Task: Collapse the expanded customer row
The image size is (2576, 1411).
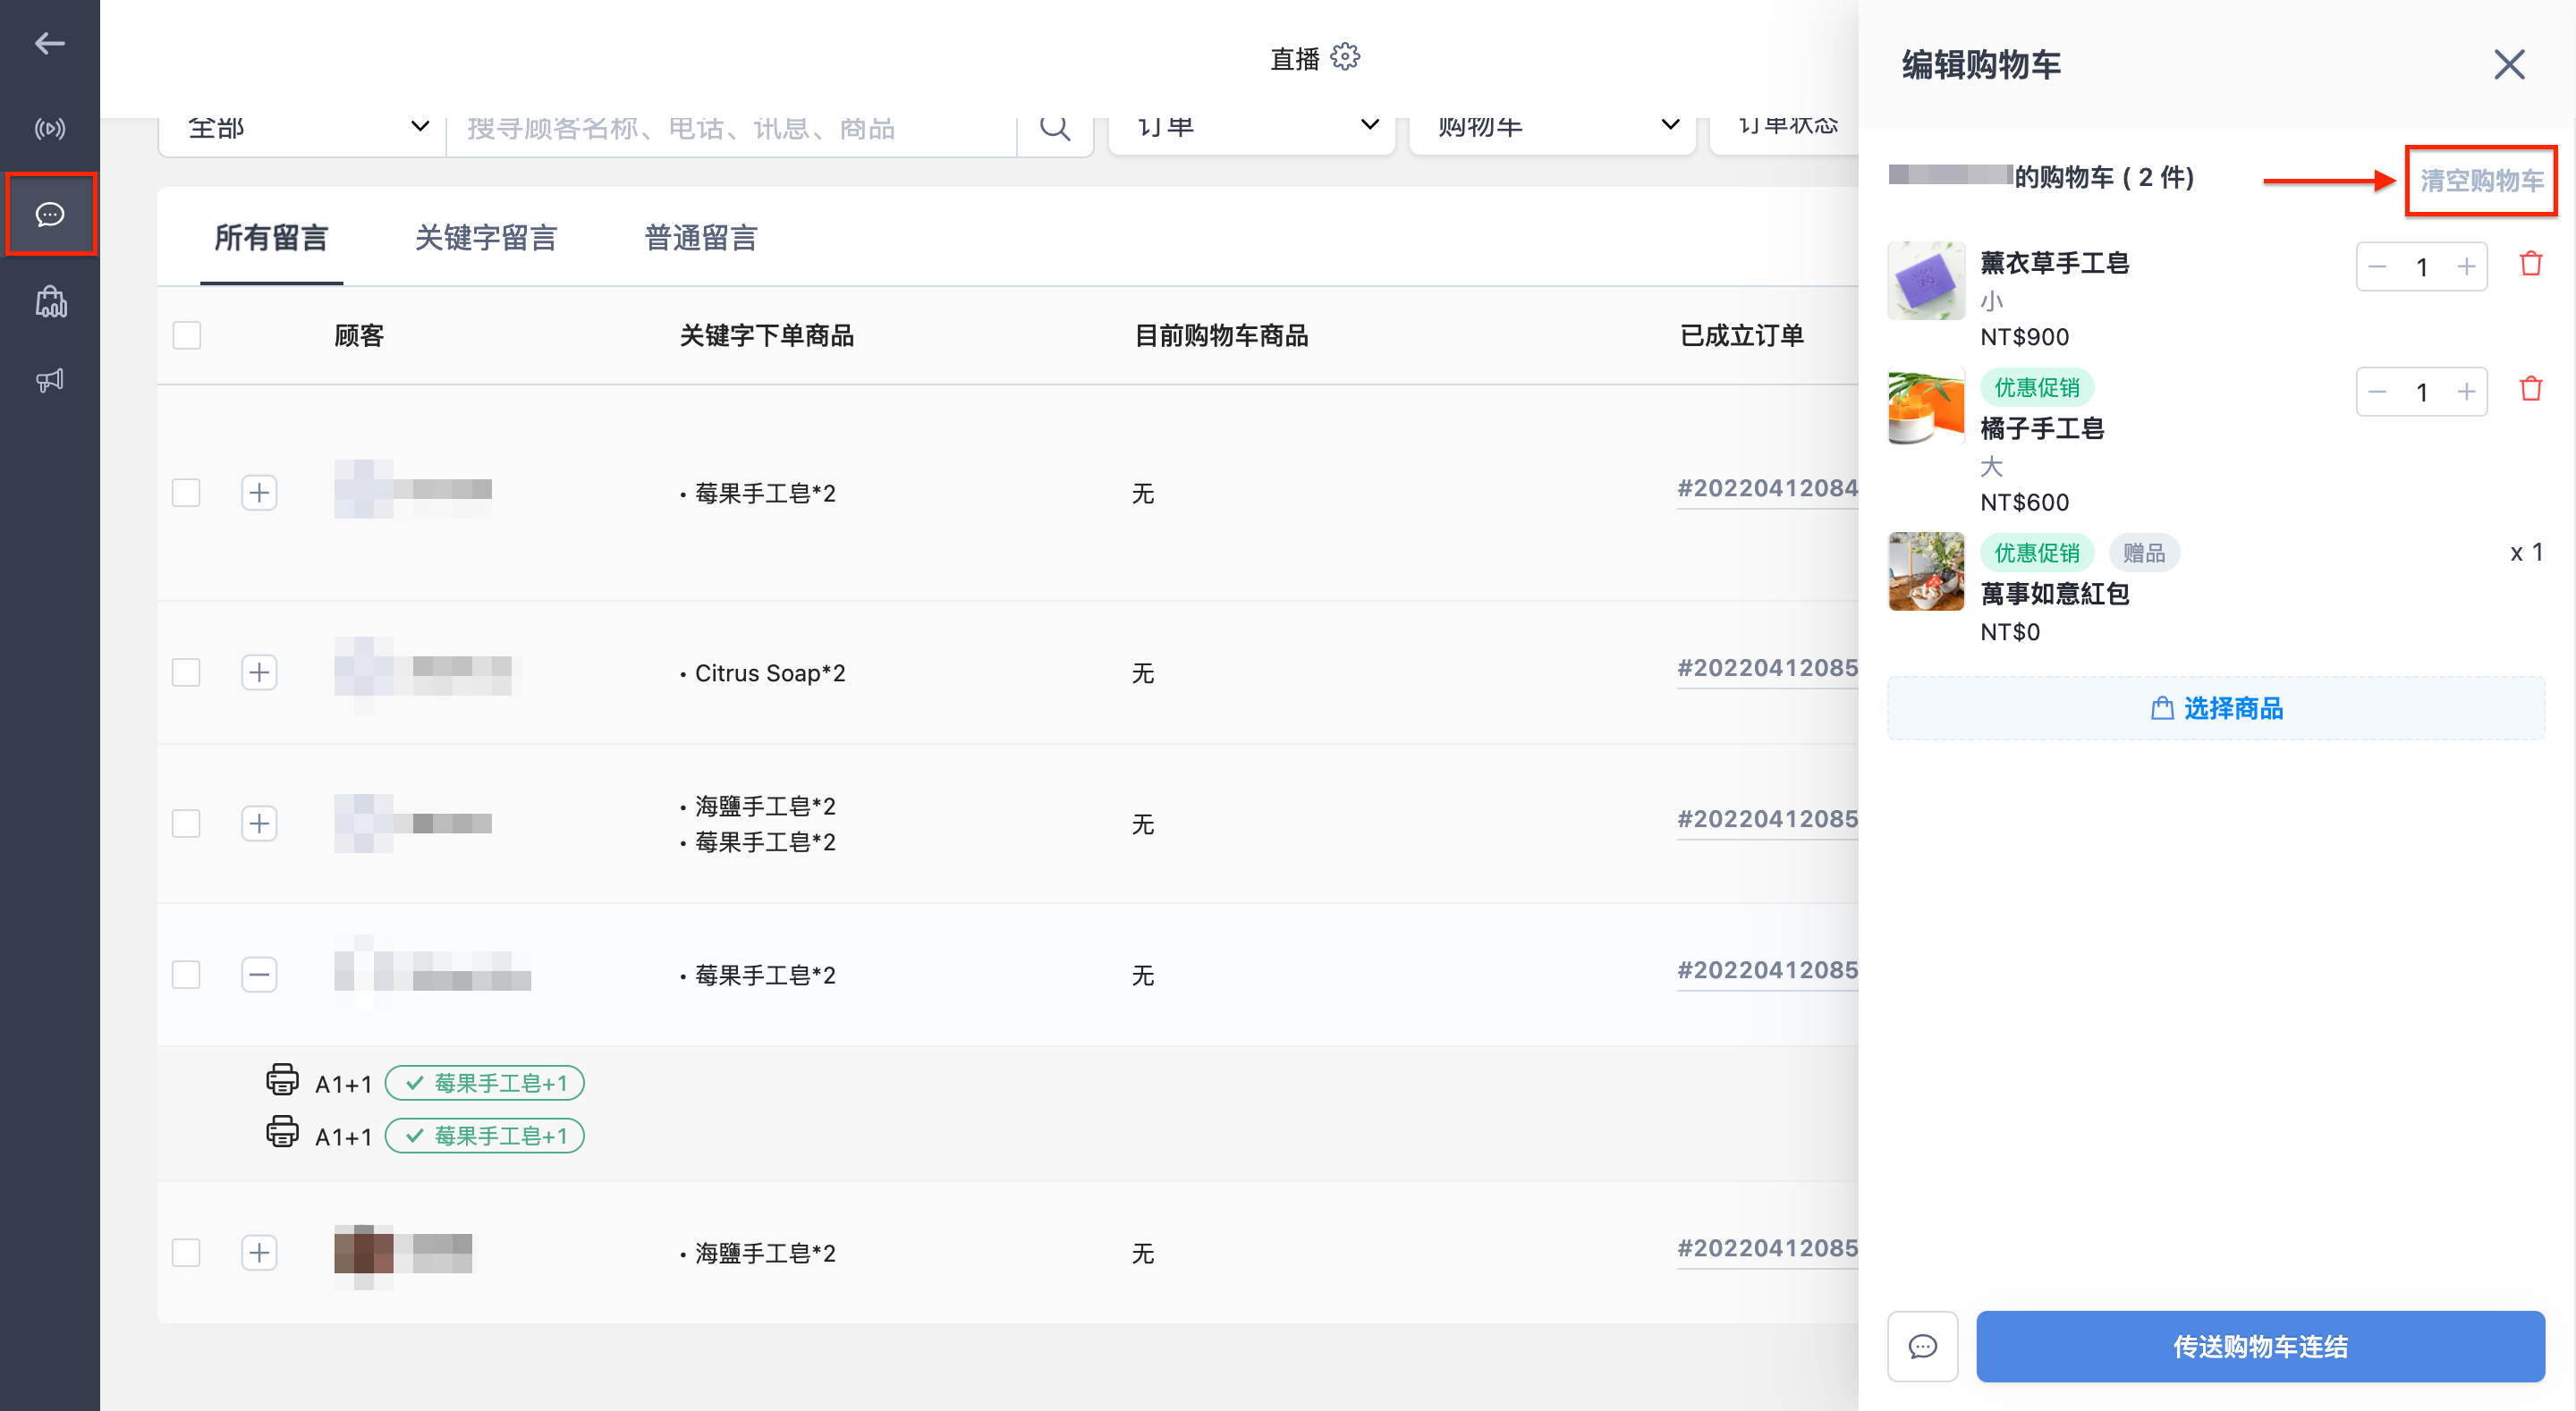Action: (260, 975)
